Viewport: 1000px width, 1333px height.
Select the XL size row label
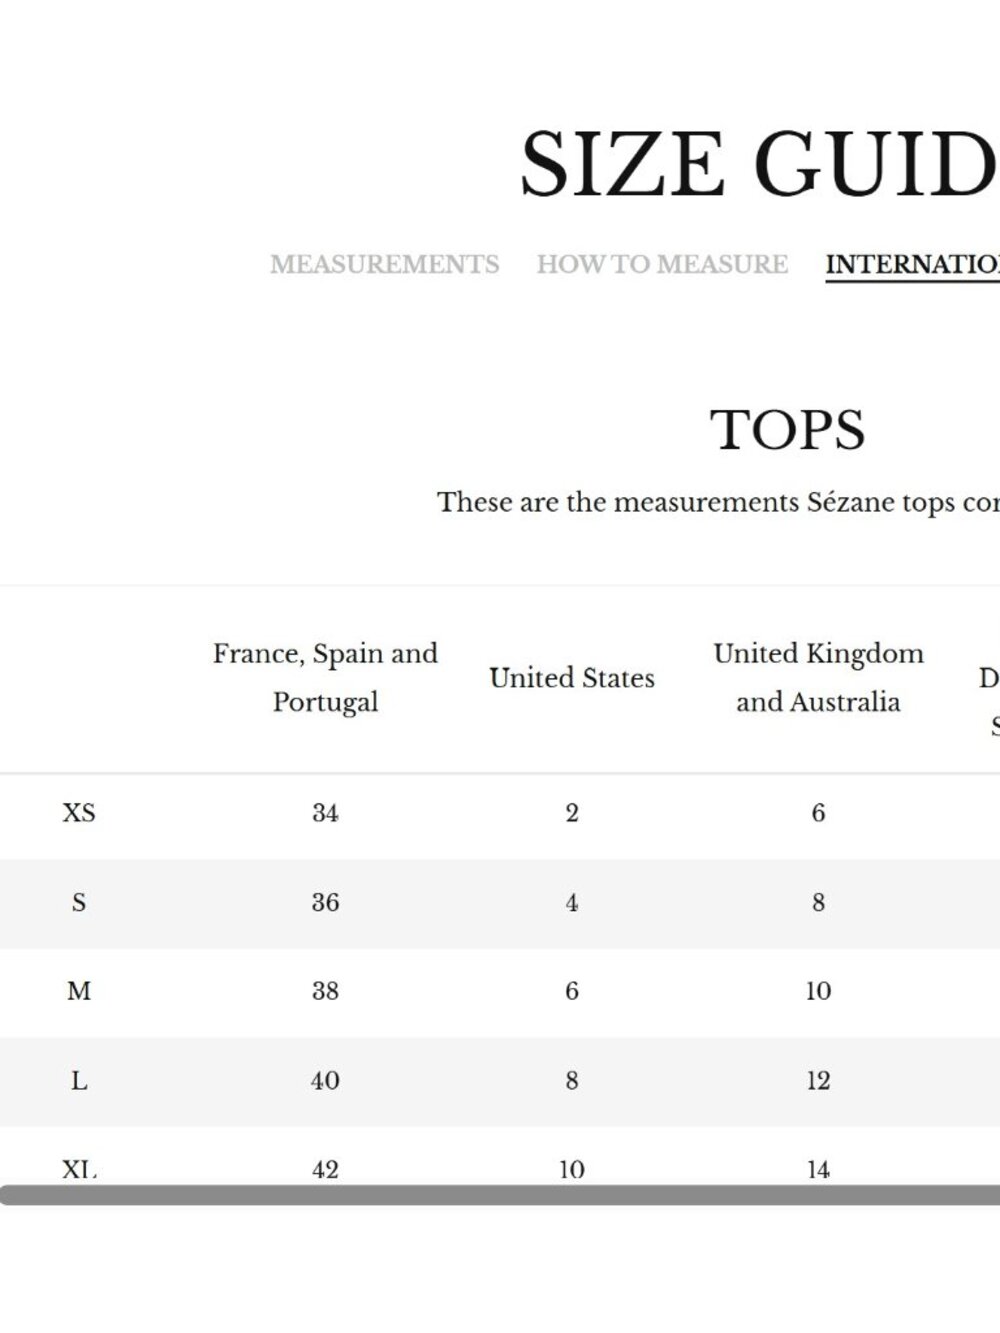(79, 1169)
